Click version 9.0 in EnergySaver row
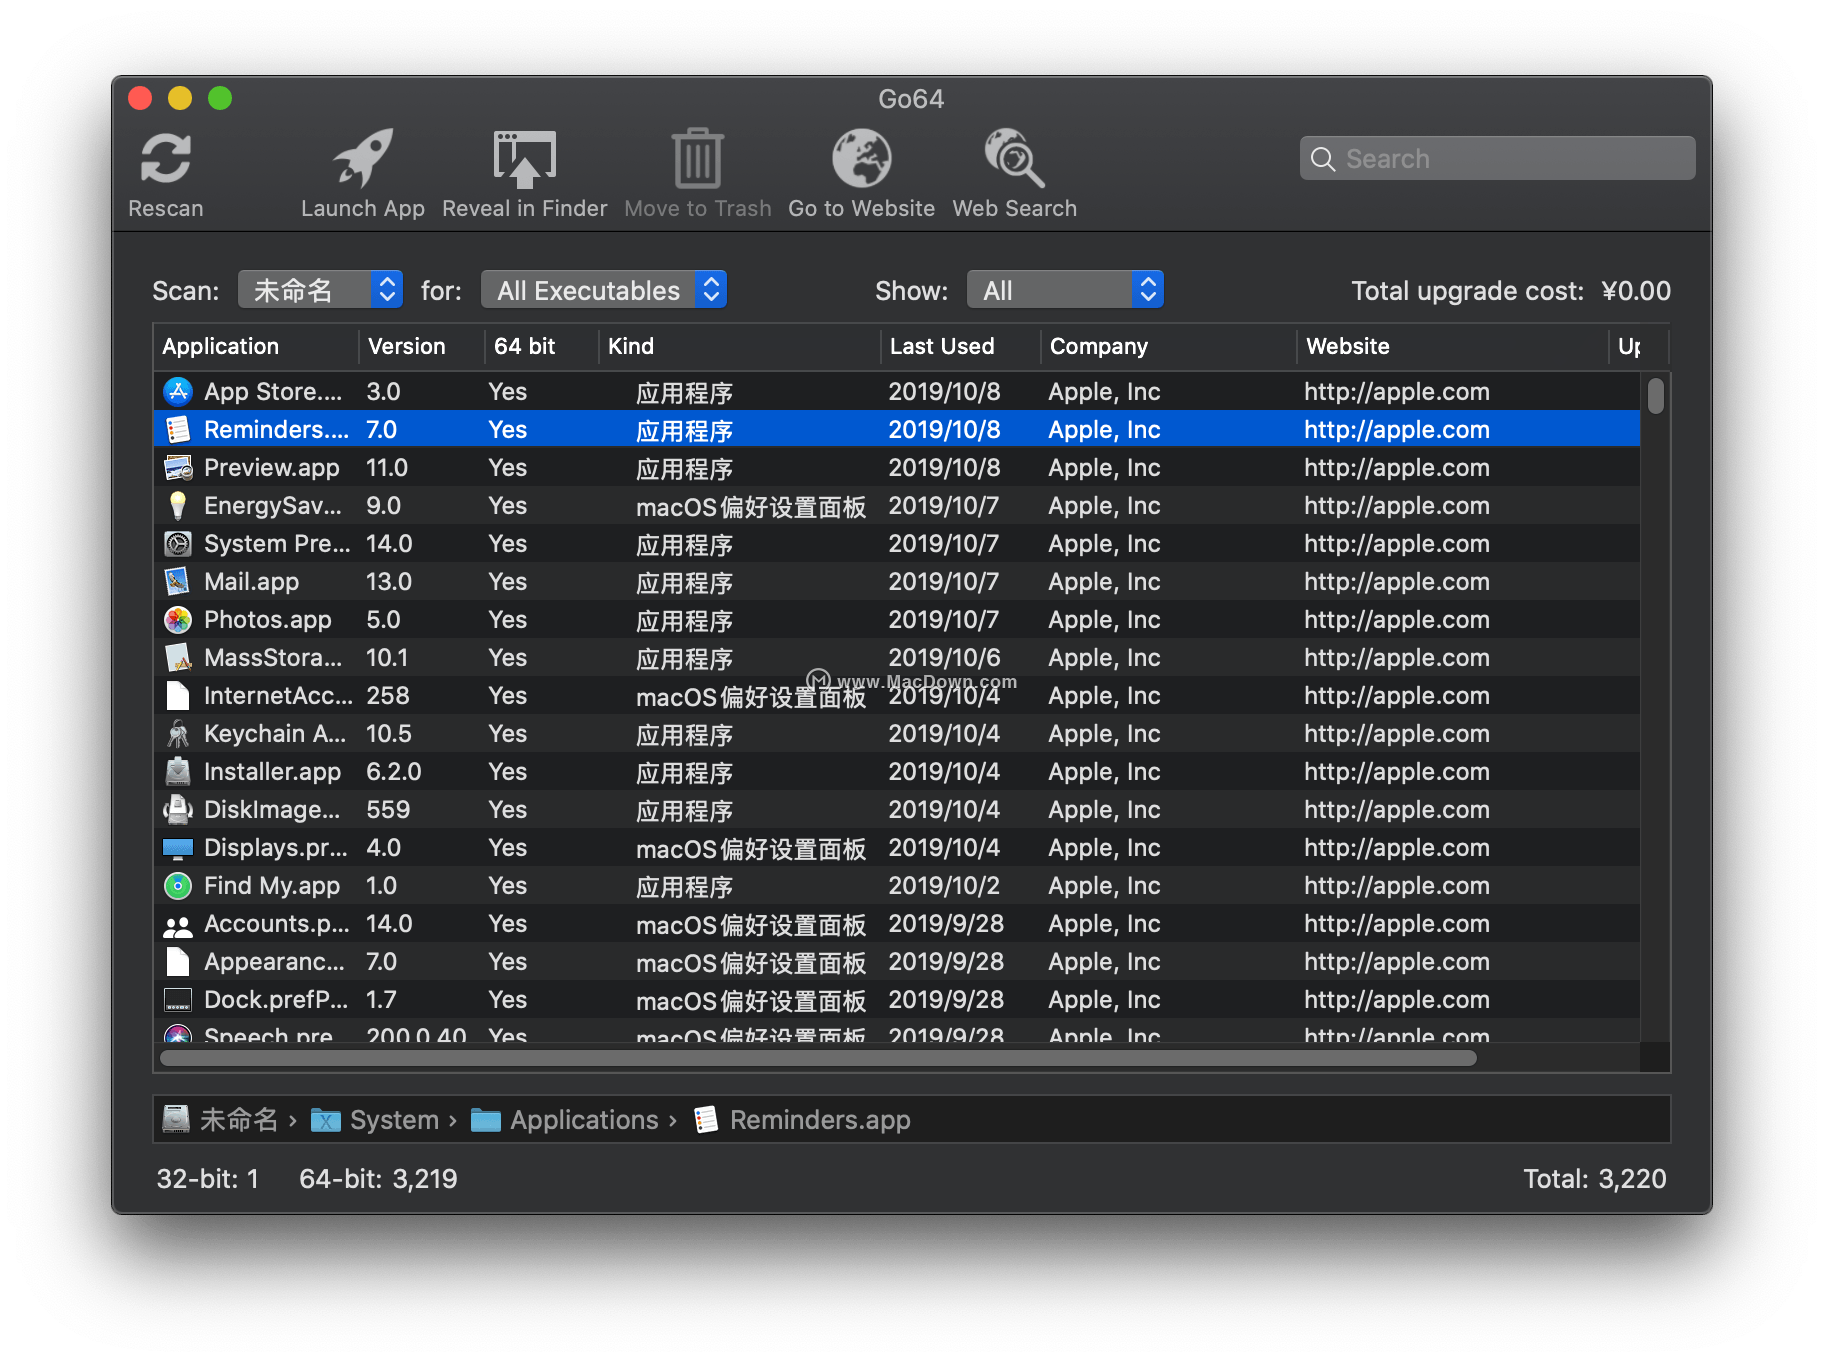The width and height of the screenshot is (1824, 1362). [x=383, y=505]
